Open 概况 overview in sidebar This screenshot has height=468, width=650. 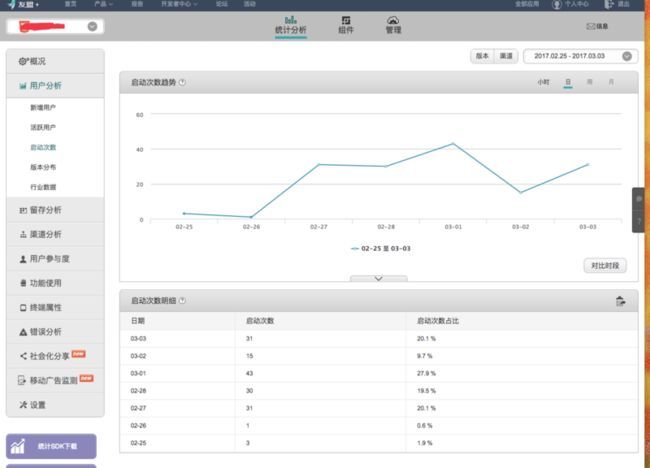[55, 61]
